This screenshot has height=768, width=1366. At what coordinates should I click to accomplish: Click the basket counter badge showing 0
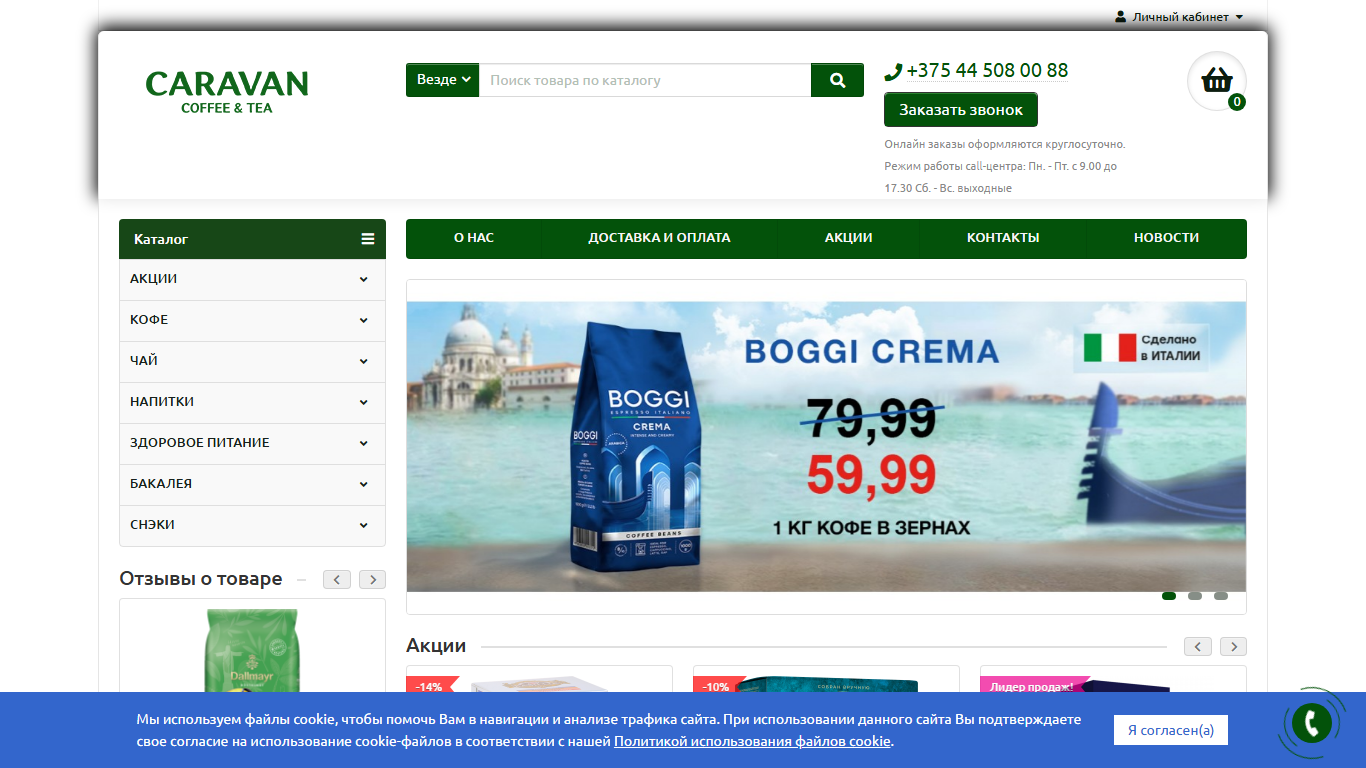click(1237, 101)
